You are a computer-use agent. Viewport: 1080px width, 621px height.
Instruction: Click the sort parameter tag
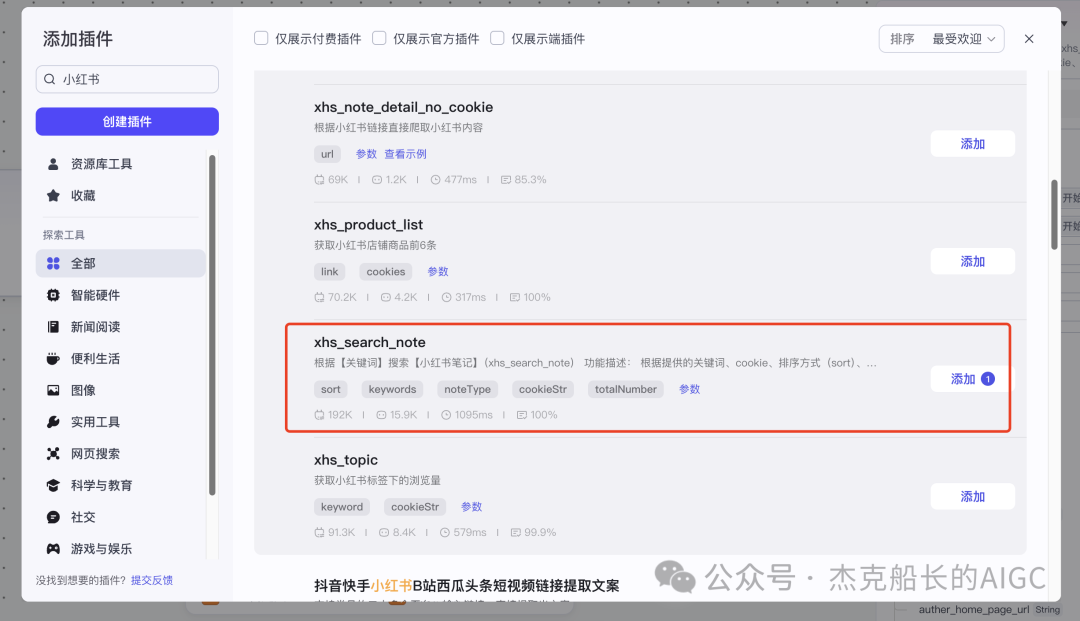point(331,389)
